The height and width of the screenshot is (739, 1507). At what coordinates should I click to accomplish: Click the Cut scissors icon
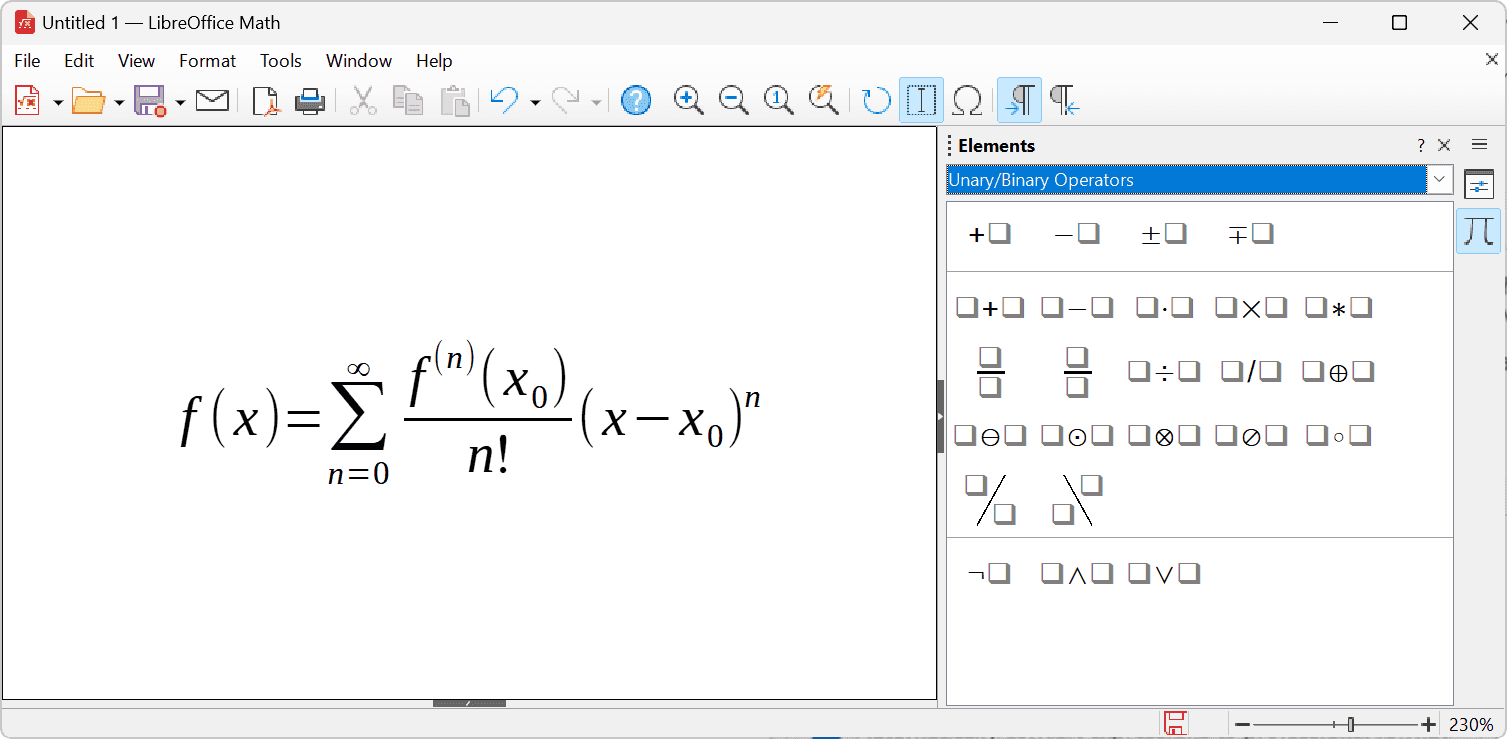[363, 100]
